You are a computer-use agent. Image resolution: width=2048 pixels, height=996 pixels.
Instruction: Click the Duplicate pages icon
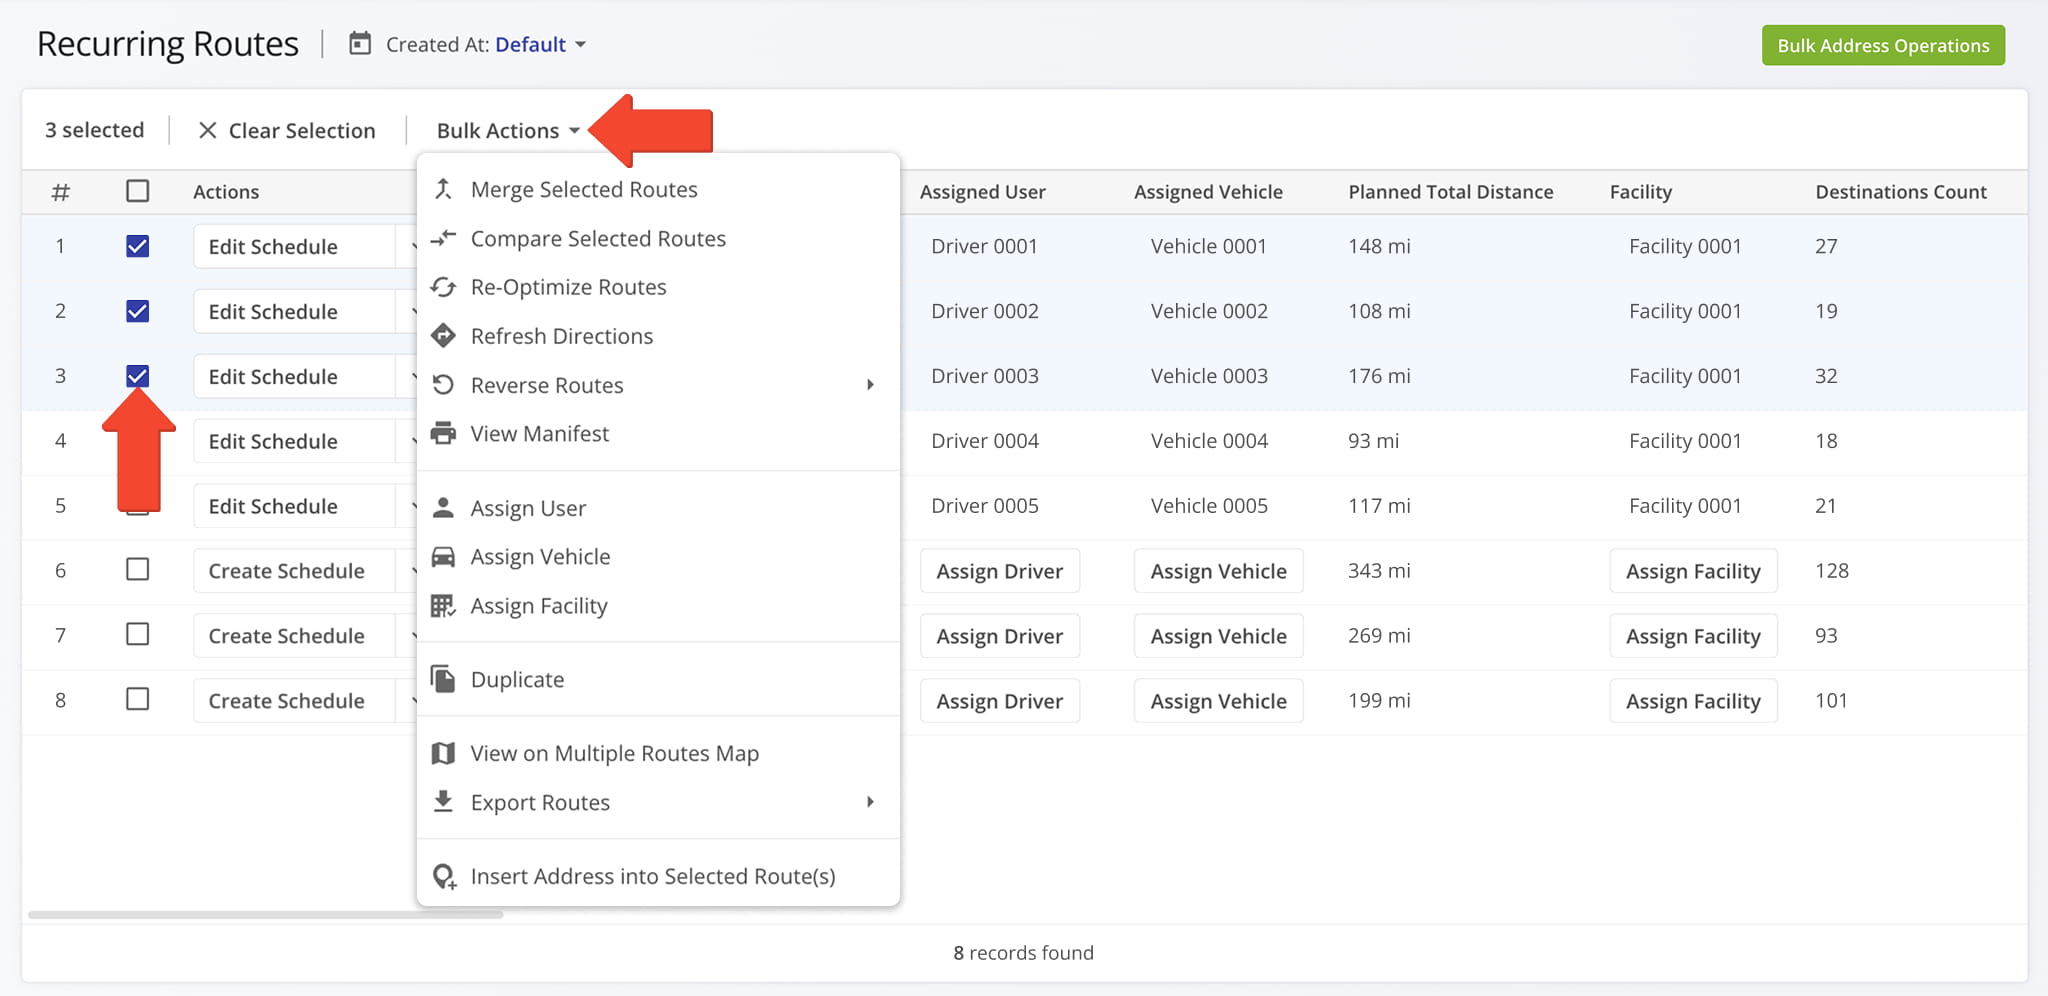tap(443, 679)
